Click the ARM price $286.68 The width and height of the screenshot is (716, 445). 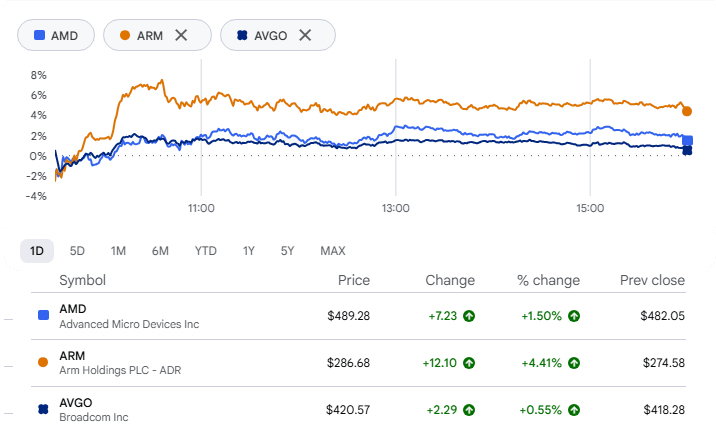(348, 363)
